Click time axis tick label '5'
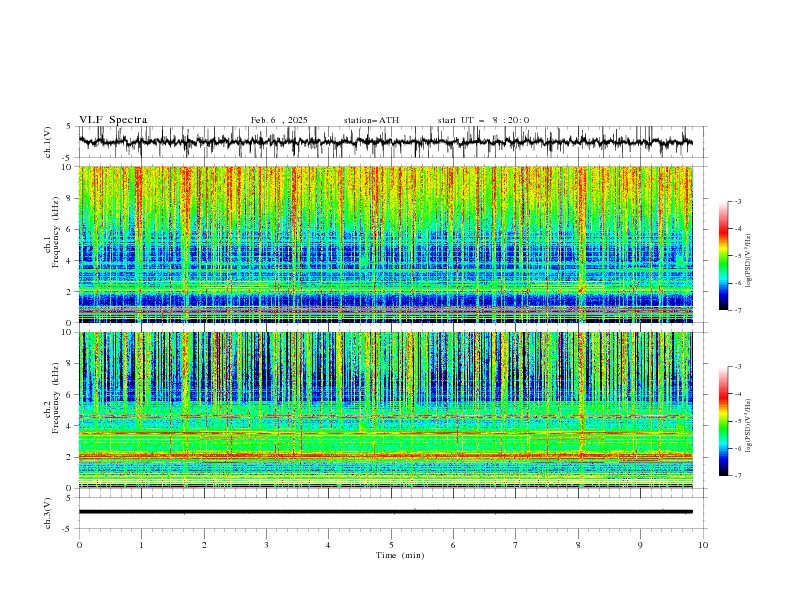Screen dimensions: 792x612 tap(391, 545)
